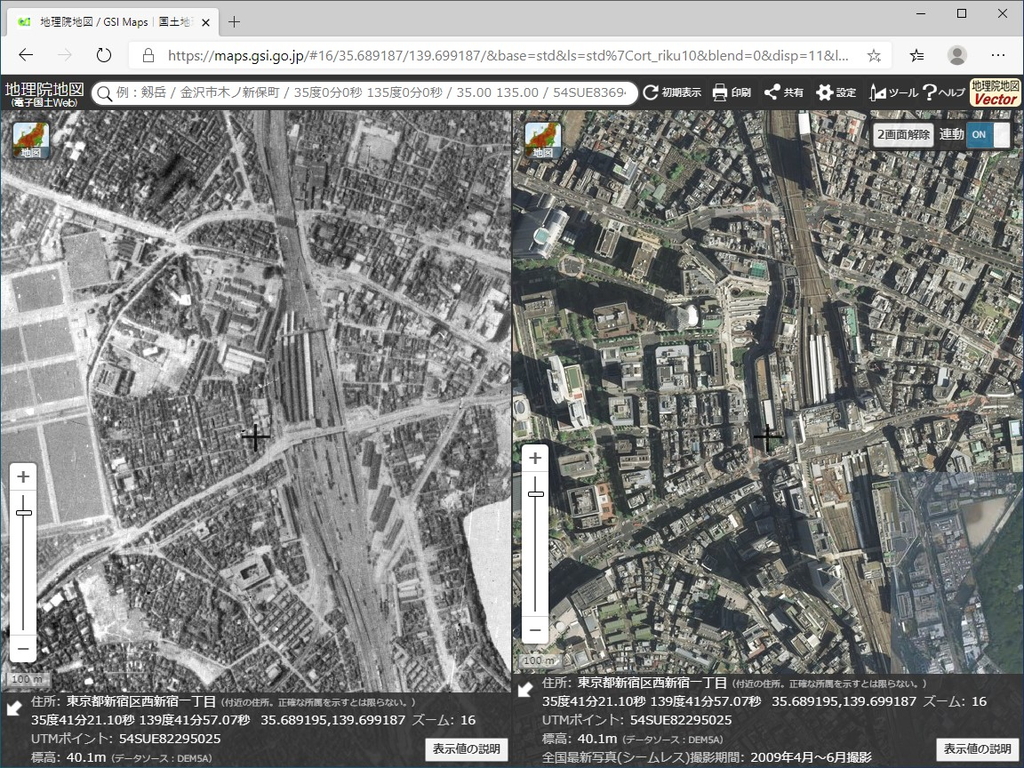
Task: Open the 印刷 print tool
Action: click(731, 93)
